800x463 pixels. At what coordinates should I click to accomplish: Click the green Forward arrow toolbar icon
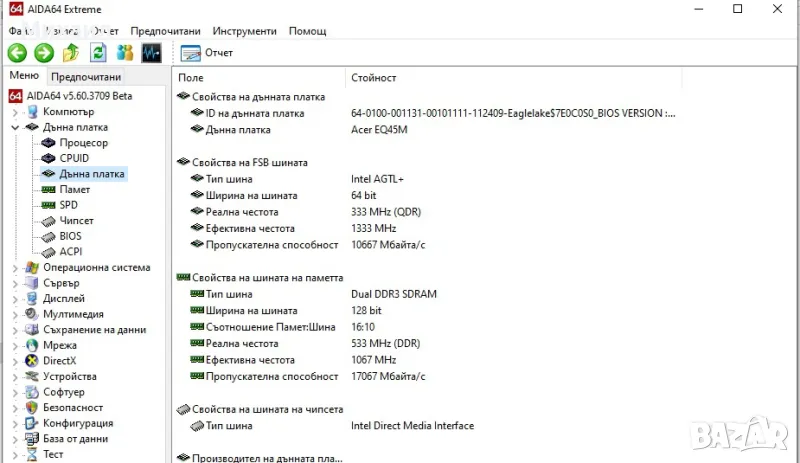(44, 53)
